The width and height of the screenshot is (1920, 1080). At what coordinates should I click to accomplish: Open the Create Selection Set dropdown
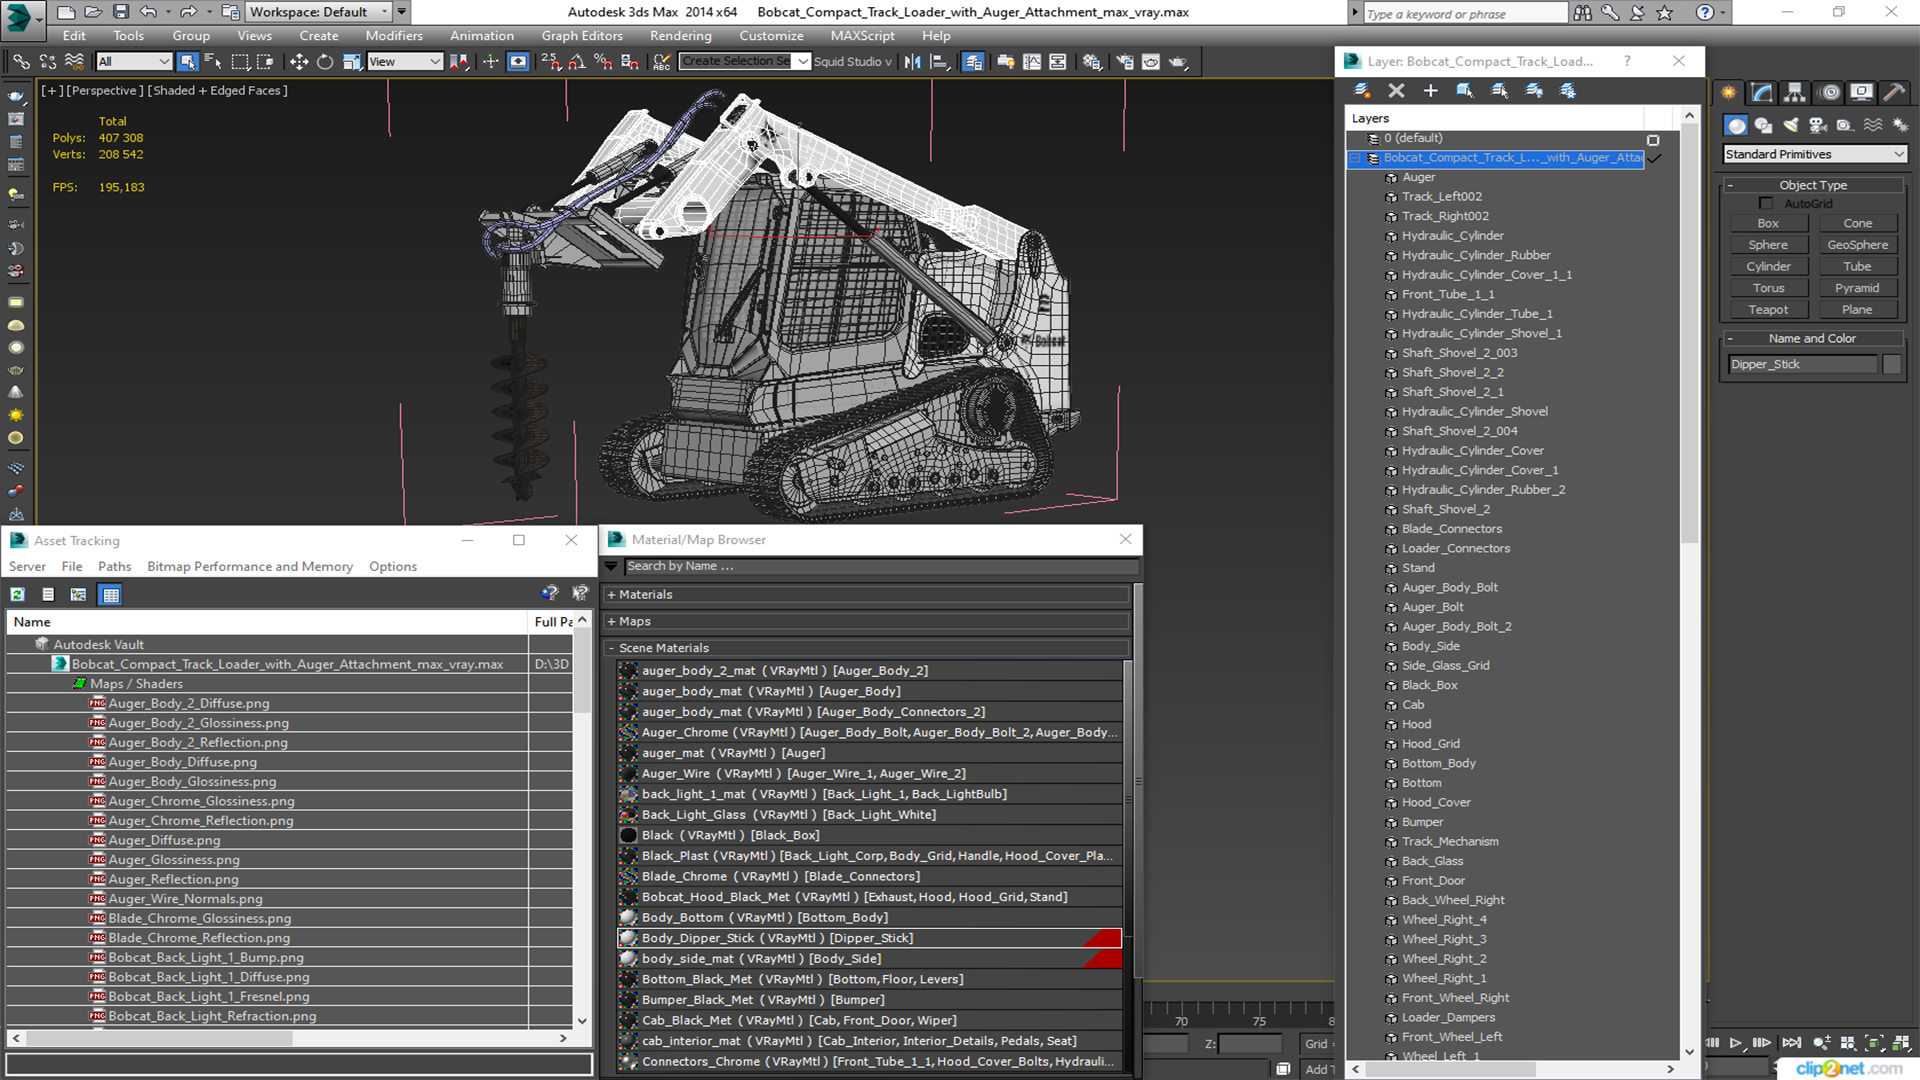(x=744, y=62)
